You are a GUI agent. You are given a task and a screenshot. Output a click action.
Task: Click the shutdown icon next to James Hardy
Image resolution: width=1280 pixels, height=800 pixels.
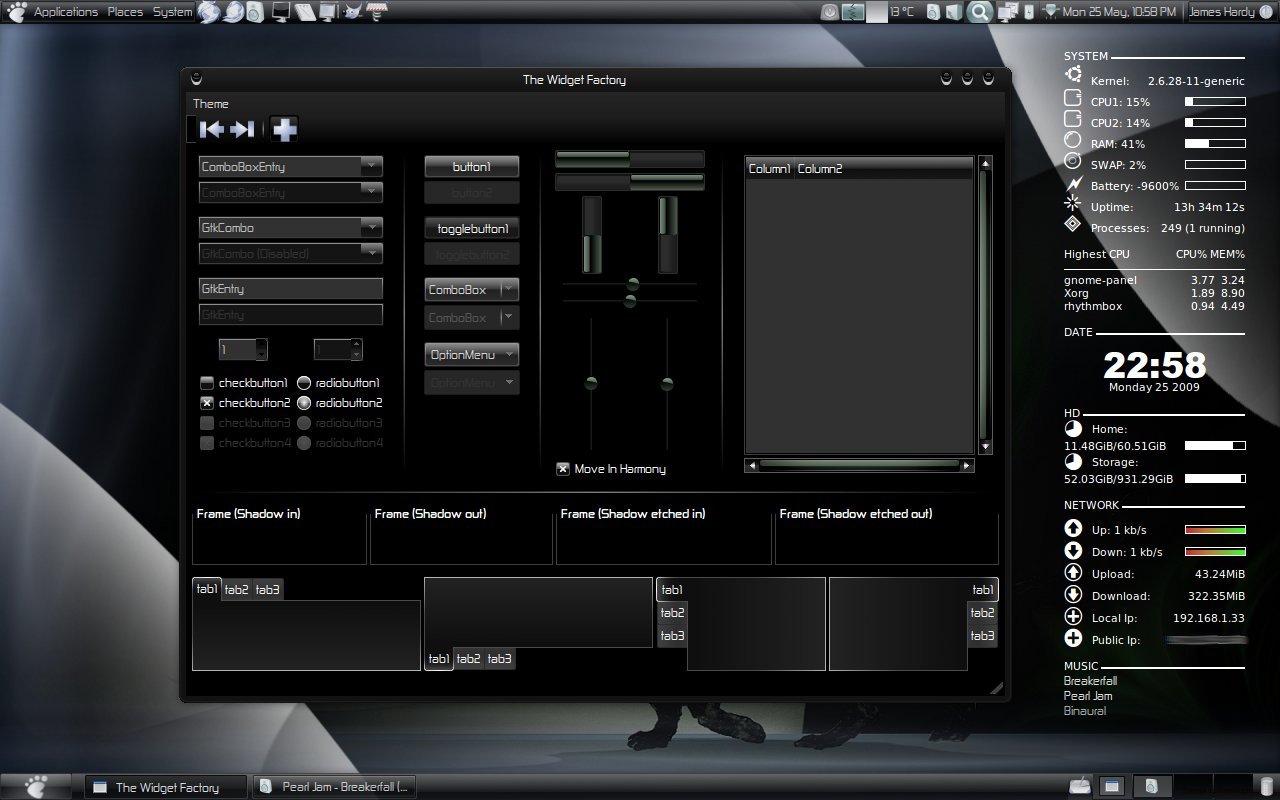(x=1266, y=12)
